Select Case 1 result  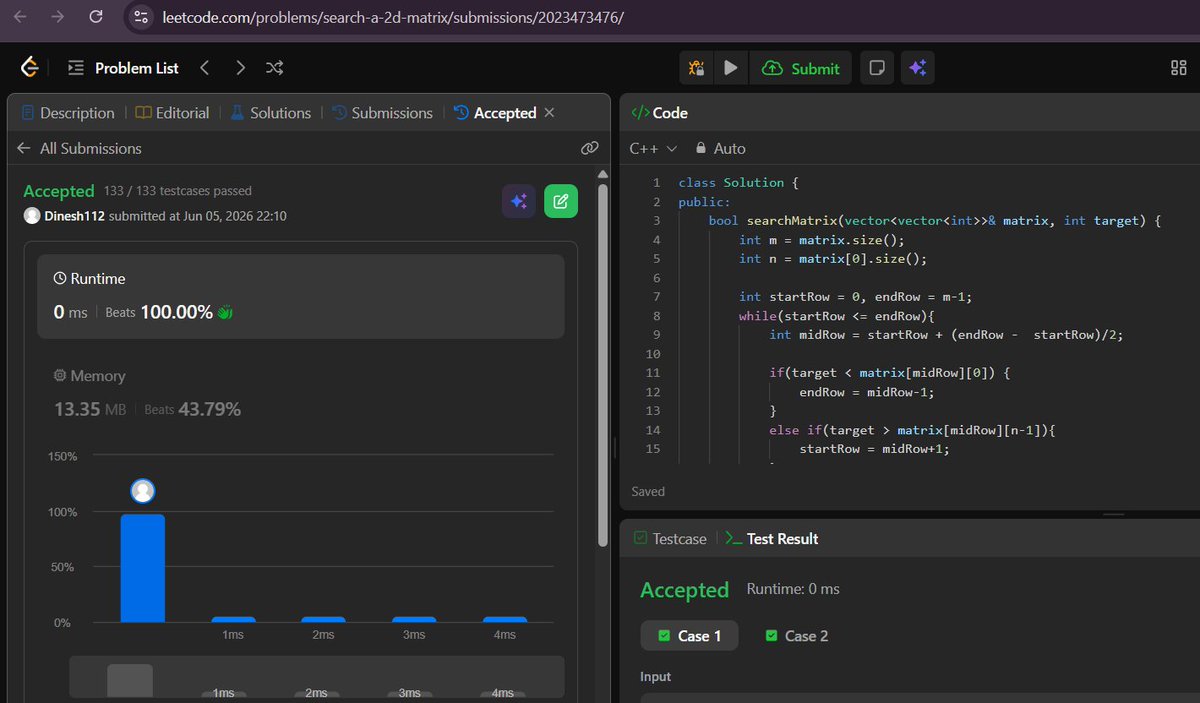[x=688, y=636]
